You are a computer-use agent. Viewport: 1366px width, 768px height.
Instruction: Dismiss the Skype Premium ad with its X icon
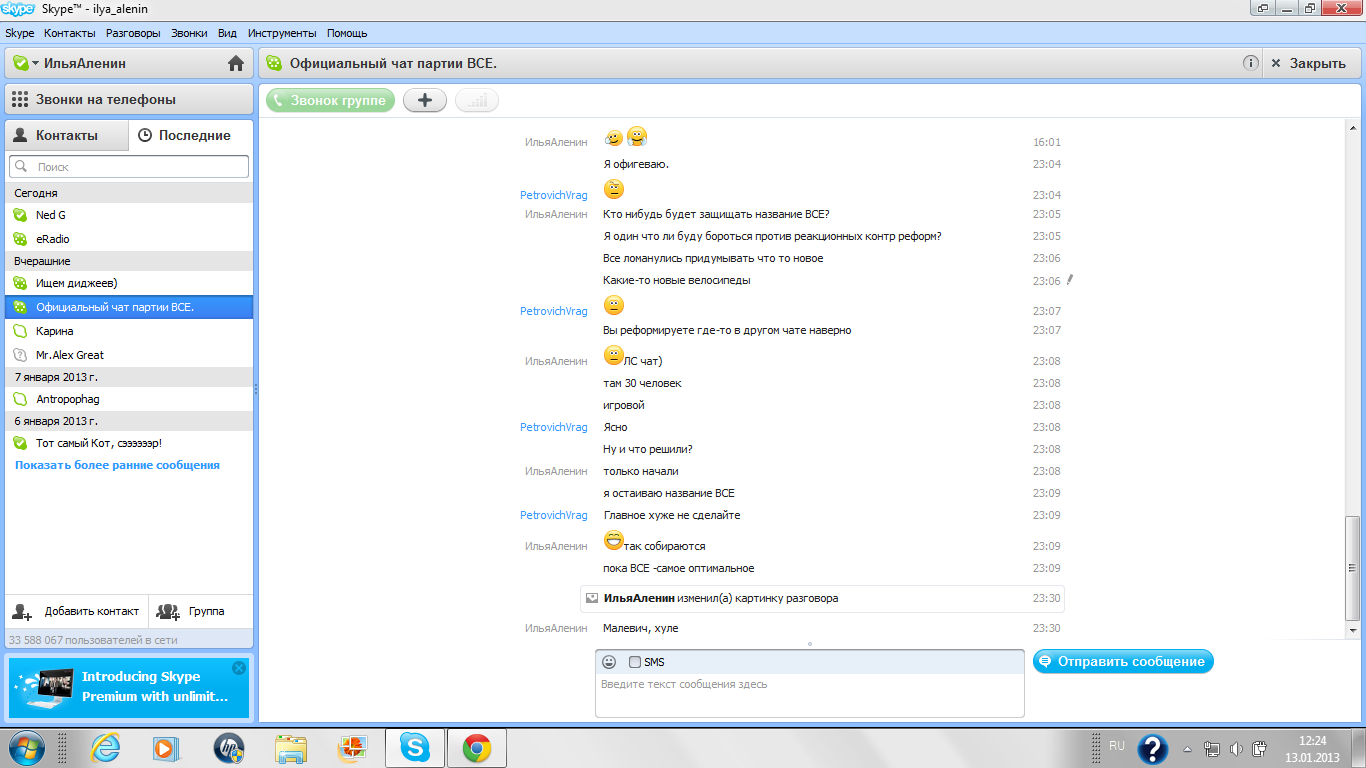click(238, 667)
